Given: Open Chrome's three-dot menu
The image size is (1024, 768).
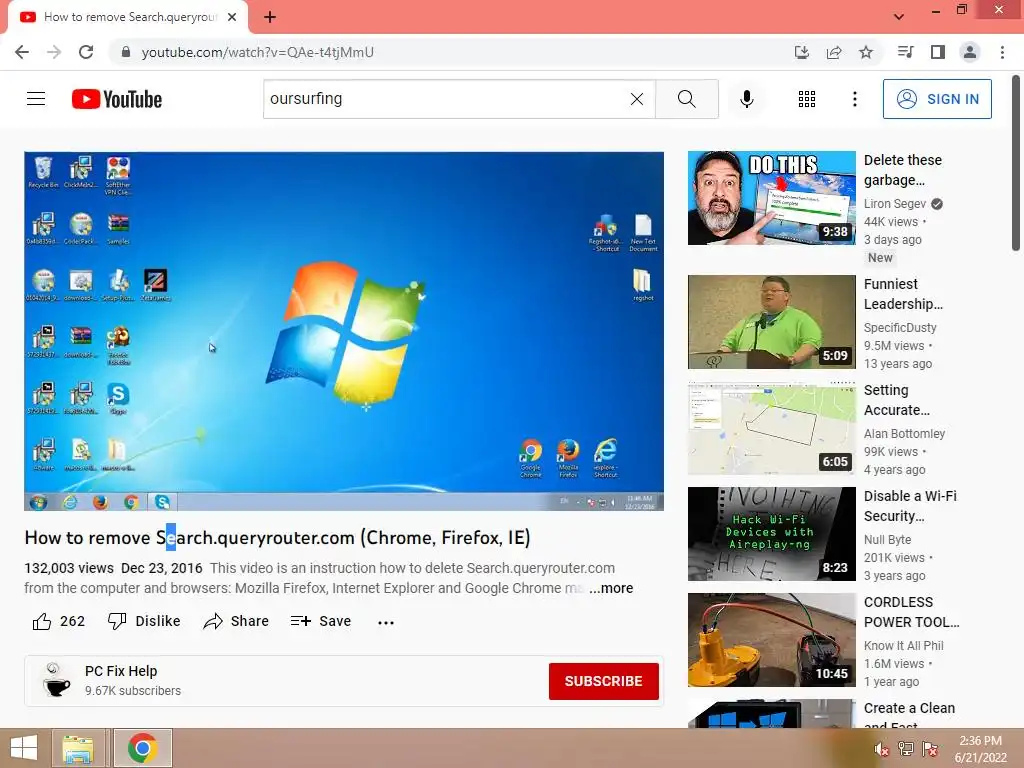Looking at the screenshot, I should click(1002, 52).
